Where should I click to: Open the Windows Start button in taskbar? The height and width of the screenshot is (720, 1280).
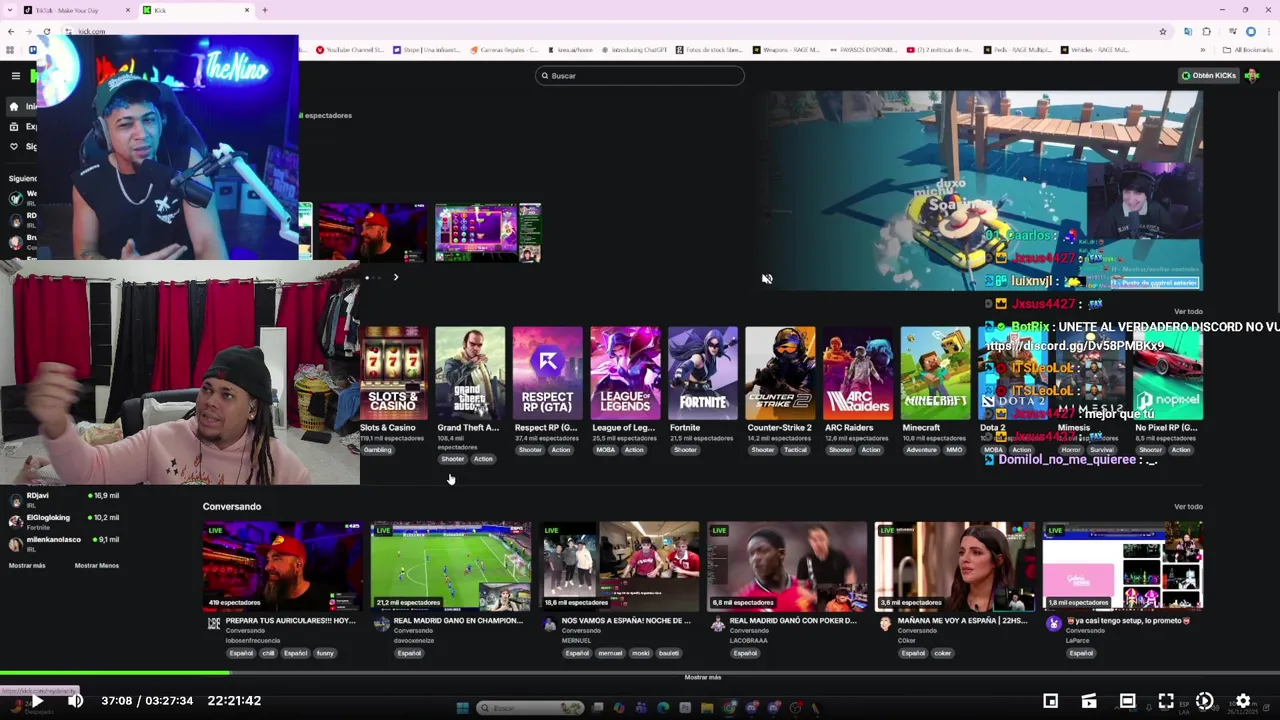[462, 708]
